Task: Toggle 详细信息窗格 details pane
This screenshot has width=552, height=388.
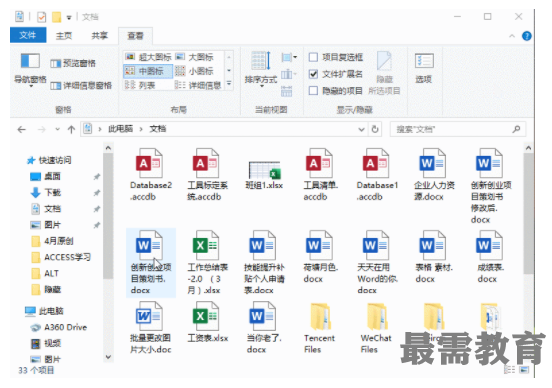Action: [81, 86]
